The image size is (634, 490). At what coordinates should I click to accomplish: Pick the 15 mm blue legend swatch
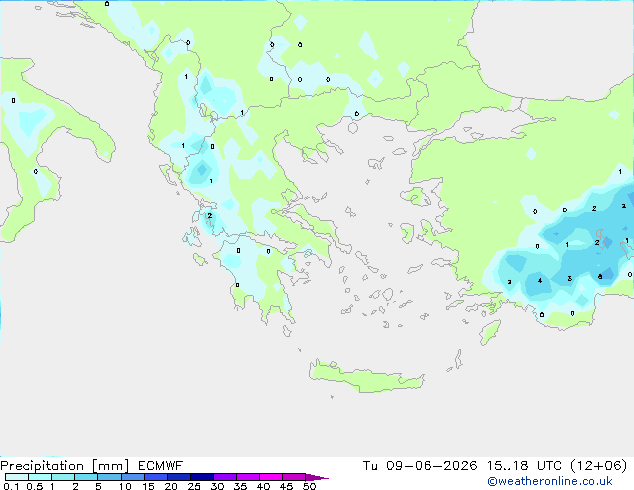pyautogui.click(x=155, y=477)
